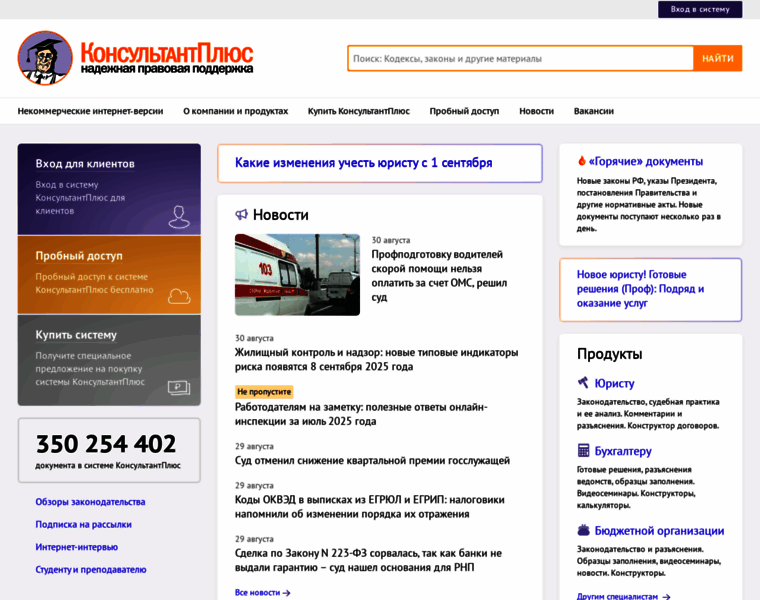This screenshot has width=760, height=600.
Task: Click the НАЙТИ search button
Action: (x=718, y=58)
